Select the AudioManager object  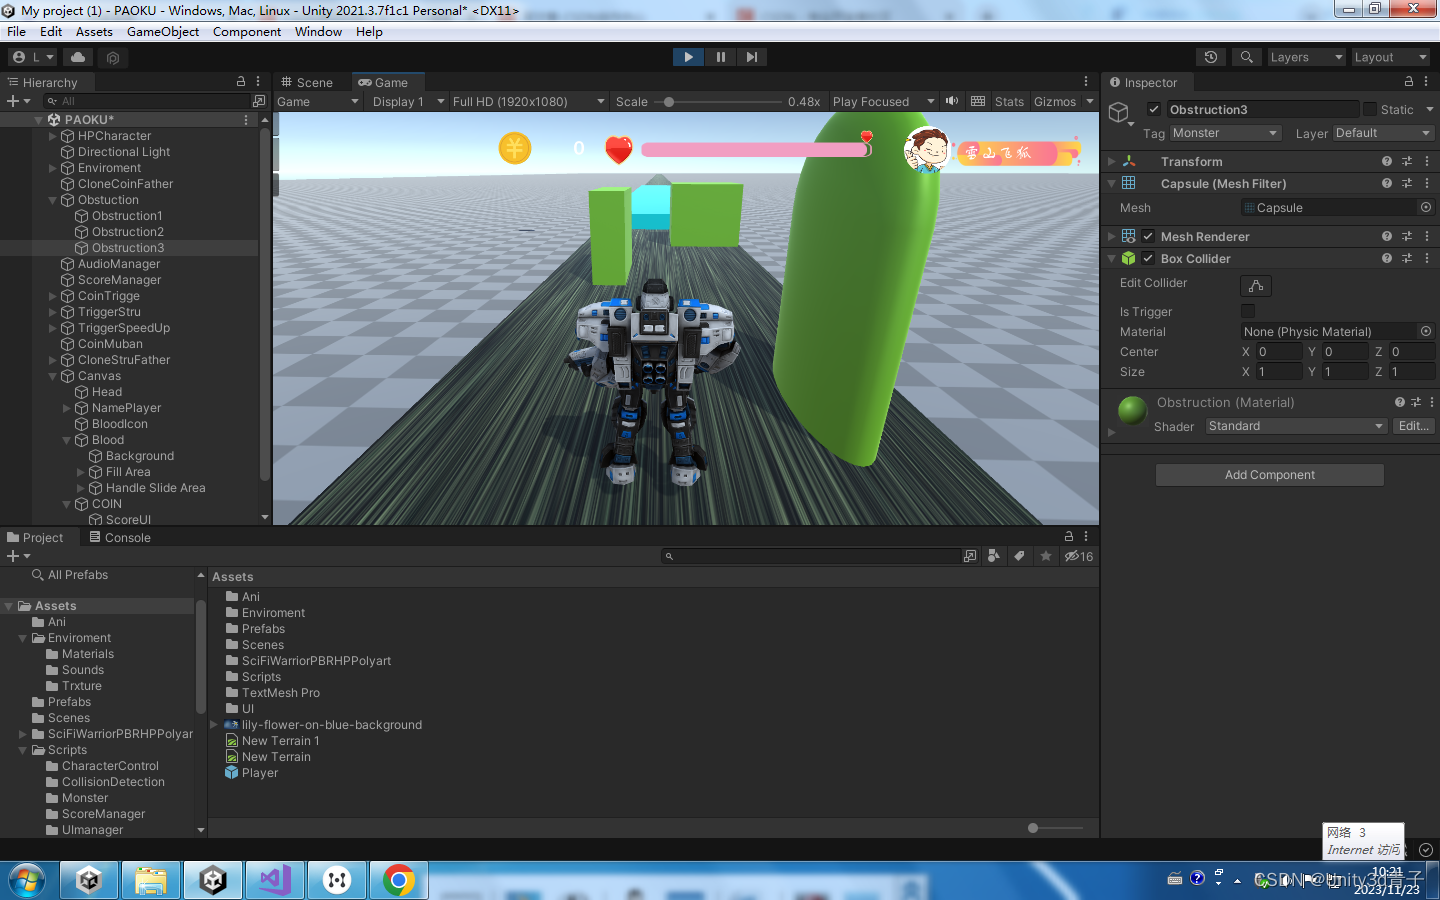coord(119,264)
